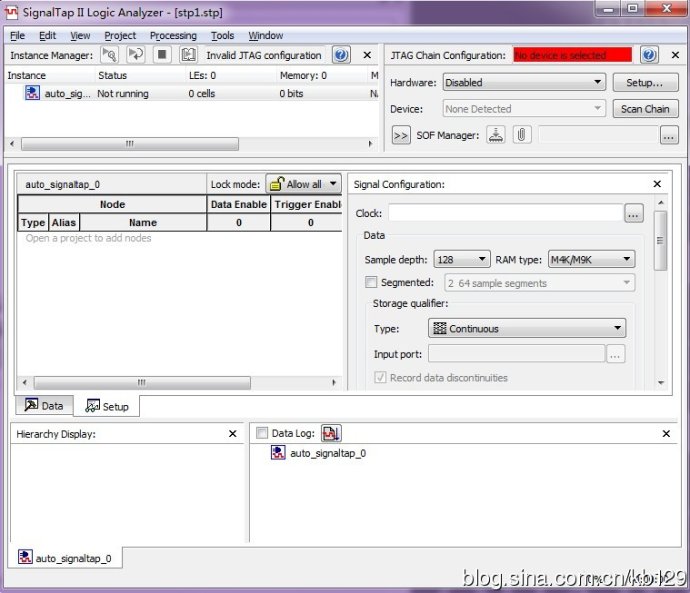Image resolution: width=690 pixels, height=593 pixels.
Task: Open the Tools menu
Action: (222, 36)
